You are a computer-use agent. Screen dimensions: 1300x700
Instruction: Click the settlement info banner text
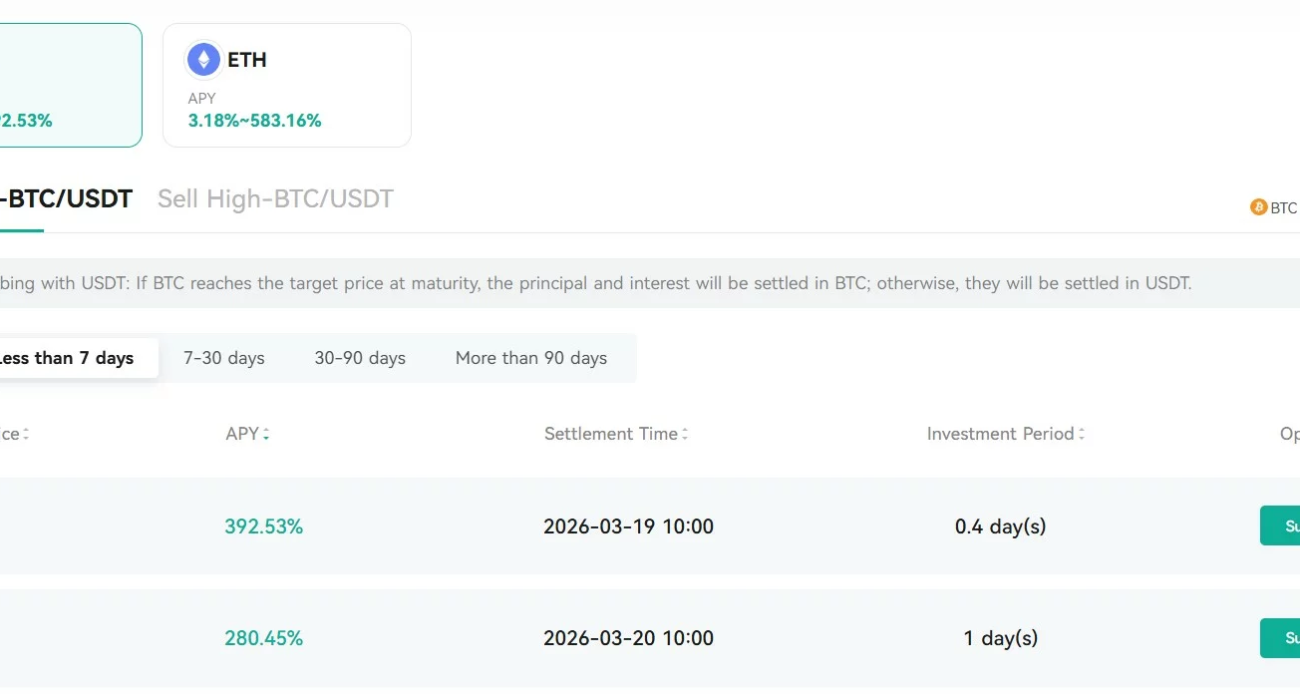[x=595, y=283]
